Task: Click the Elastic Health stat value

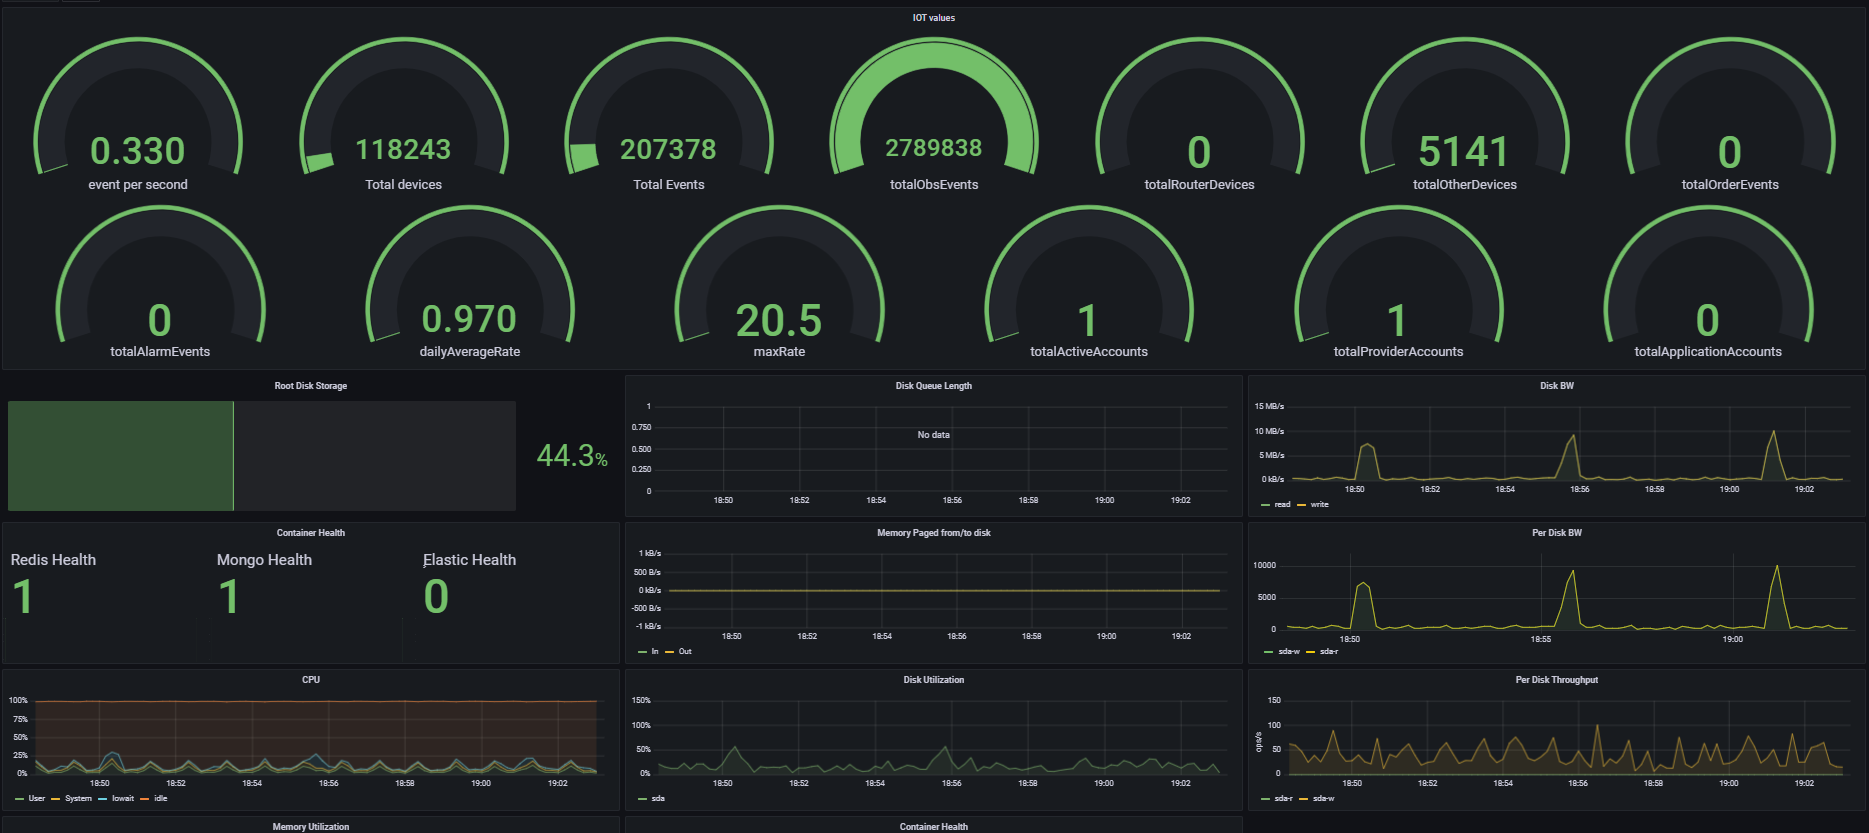Action: click(x=436, y=597)
